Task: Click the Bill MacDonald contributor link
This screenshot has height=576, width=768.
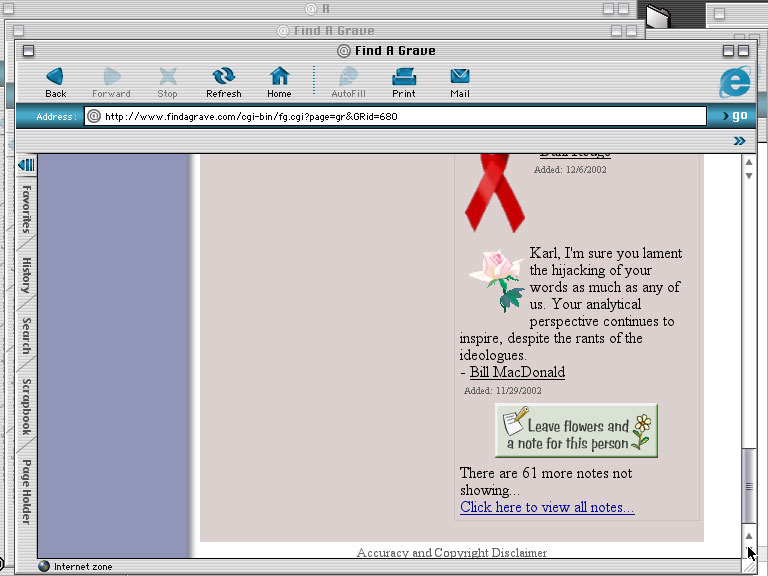Action: [x=517, y=372]
